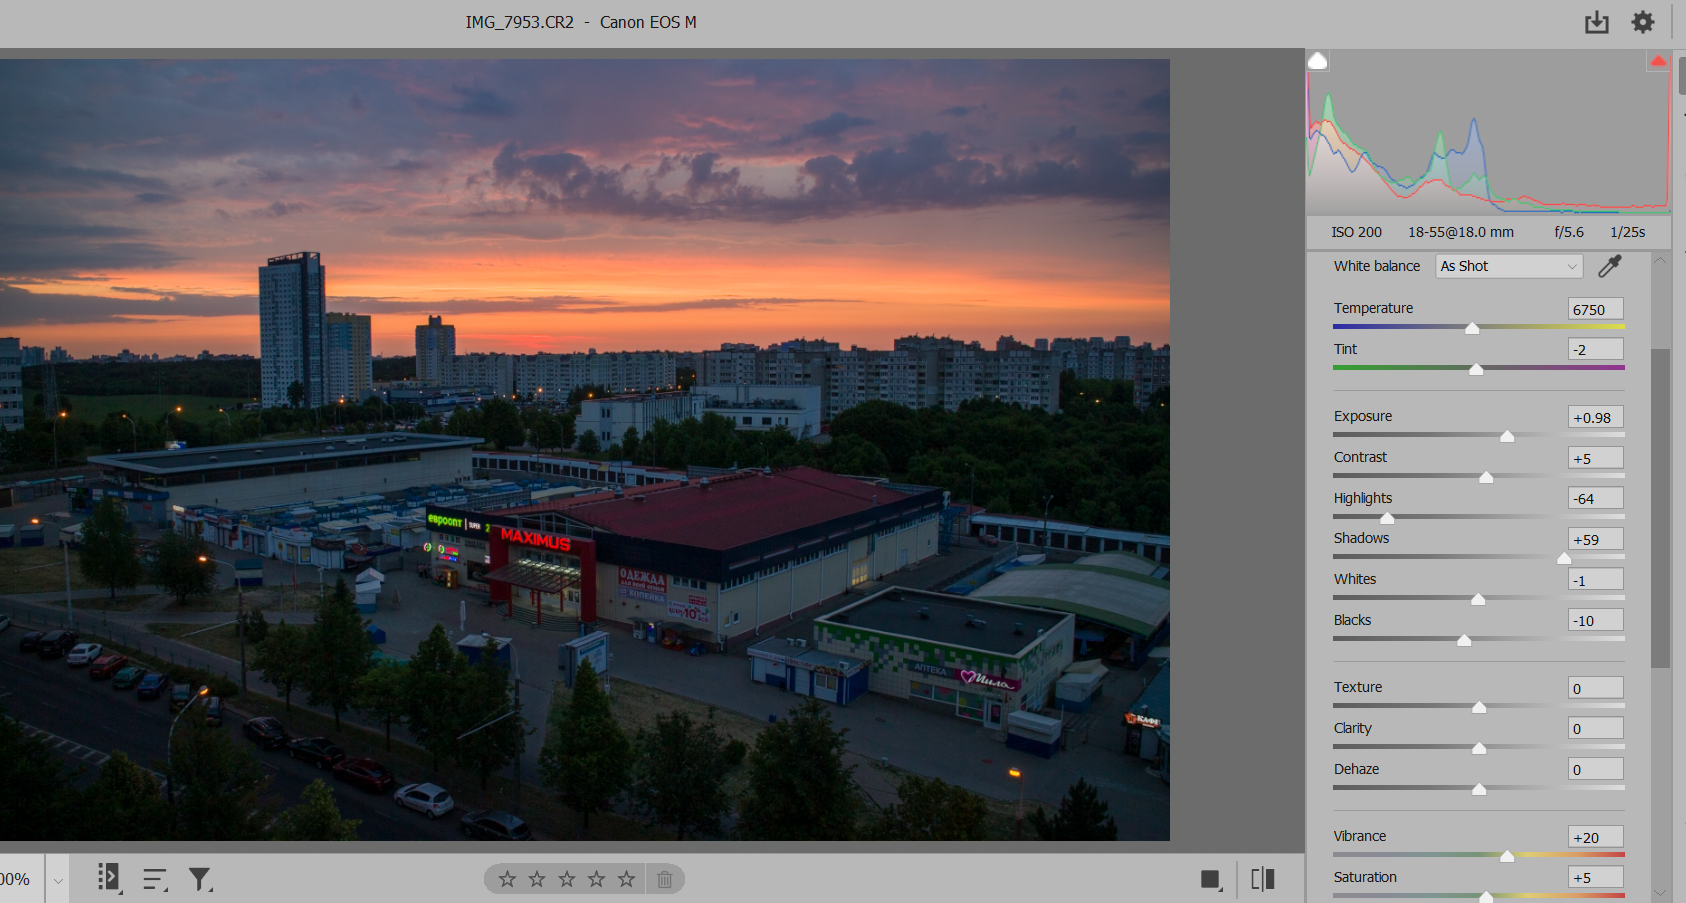Click the Dehaze slider handle

tap(1479, 789)
